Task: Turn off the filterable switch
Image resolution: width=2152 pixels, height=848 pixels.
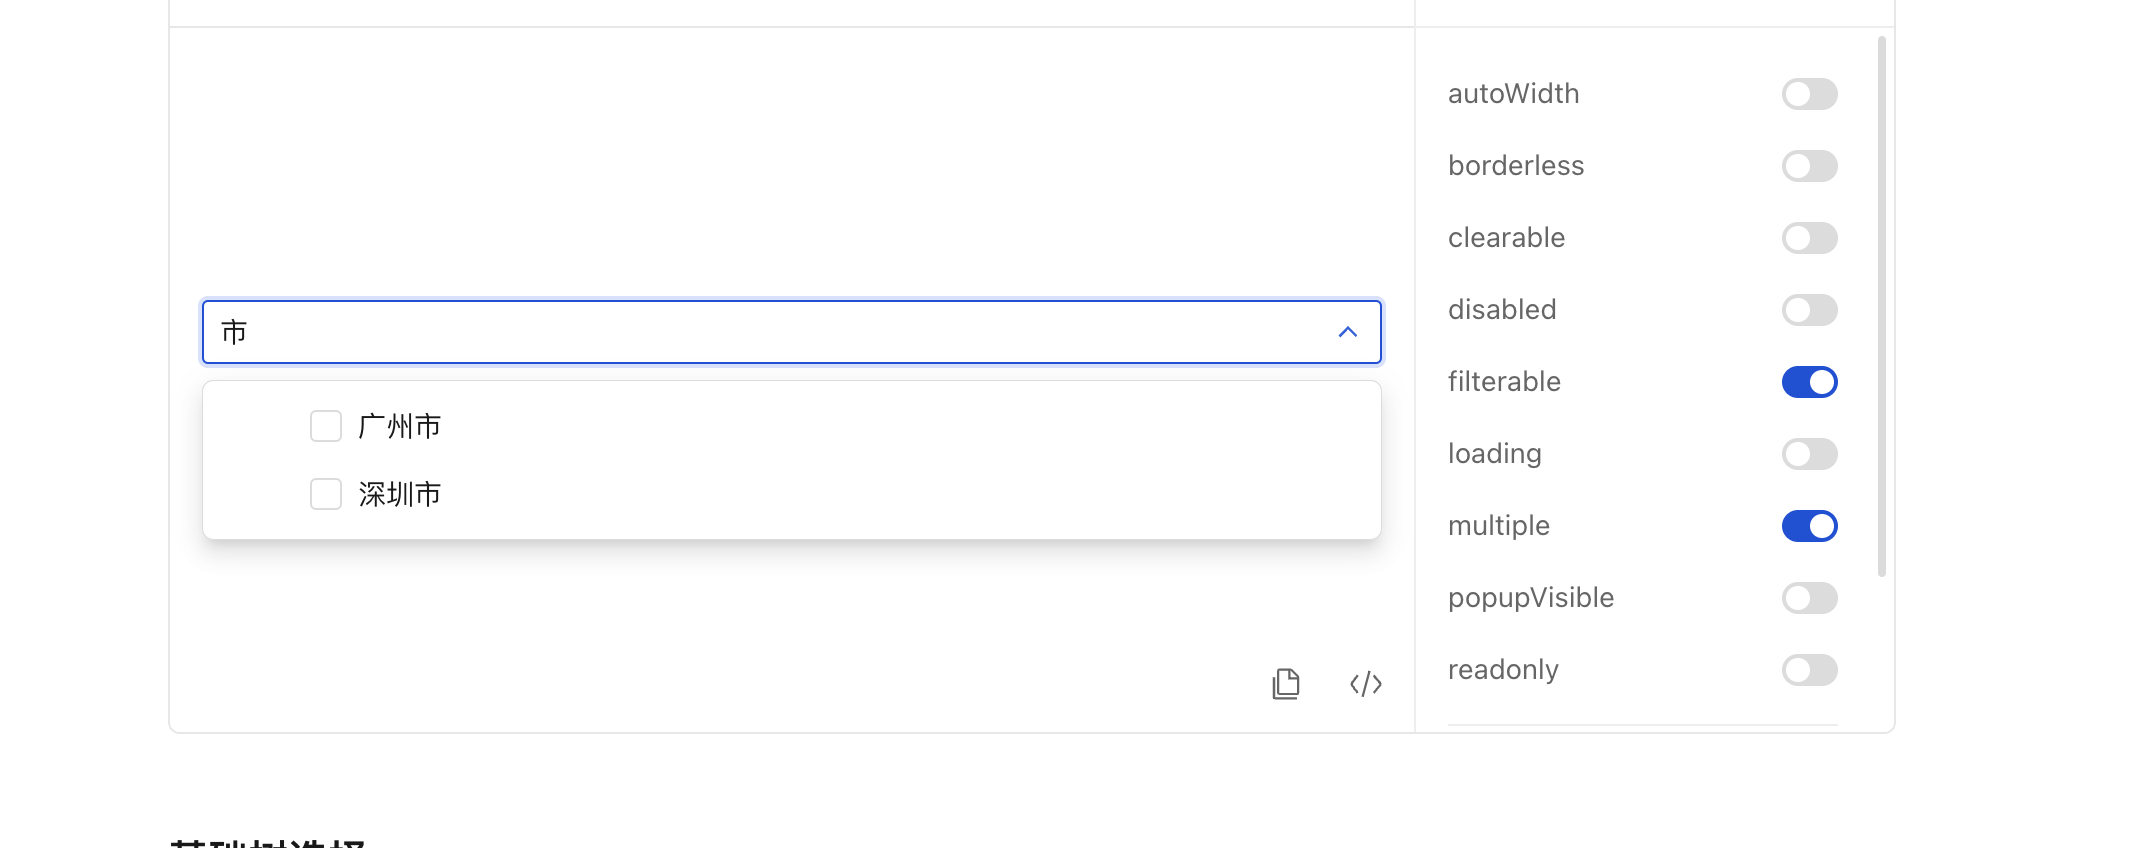Action: click(1810, 382)
